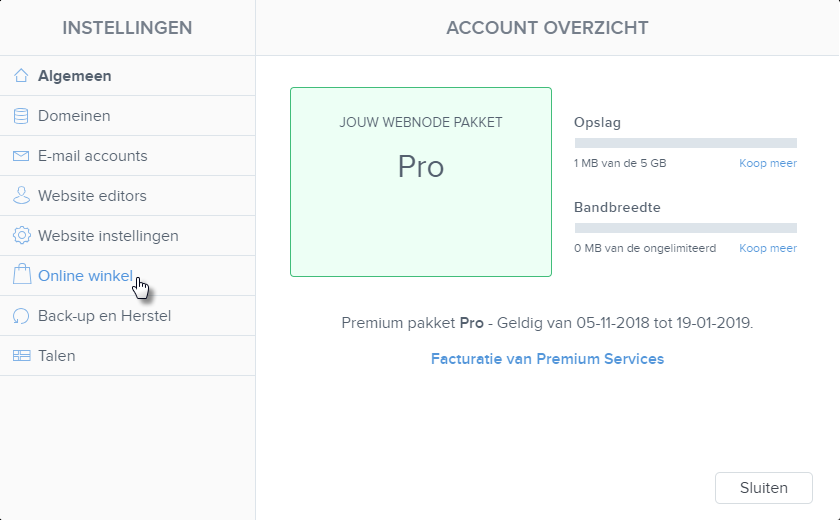Select E-mail accounts in the sidebar

(128, 156)
